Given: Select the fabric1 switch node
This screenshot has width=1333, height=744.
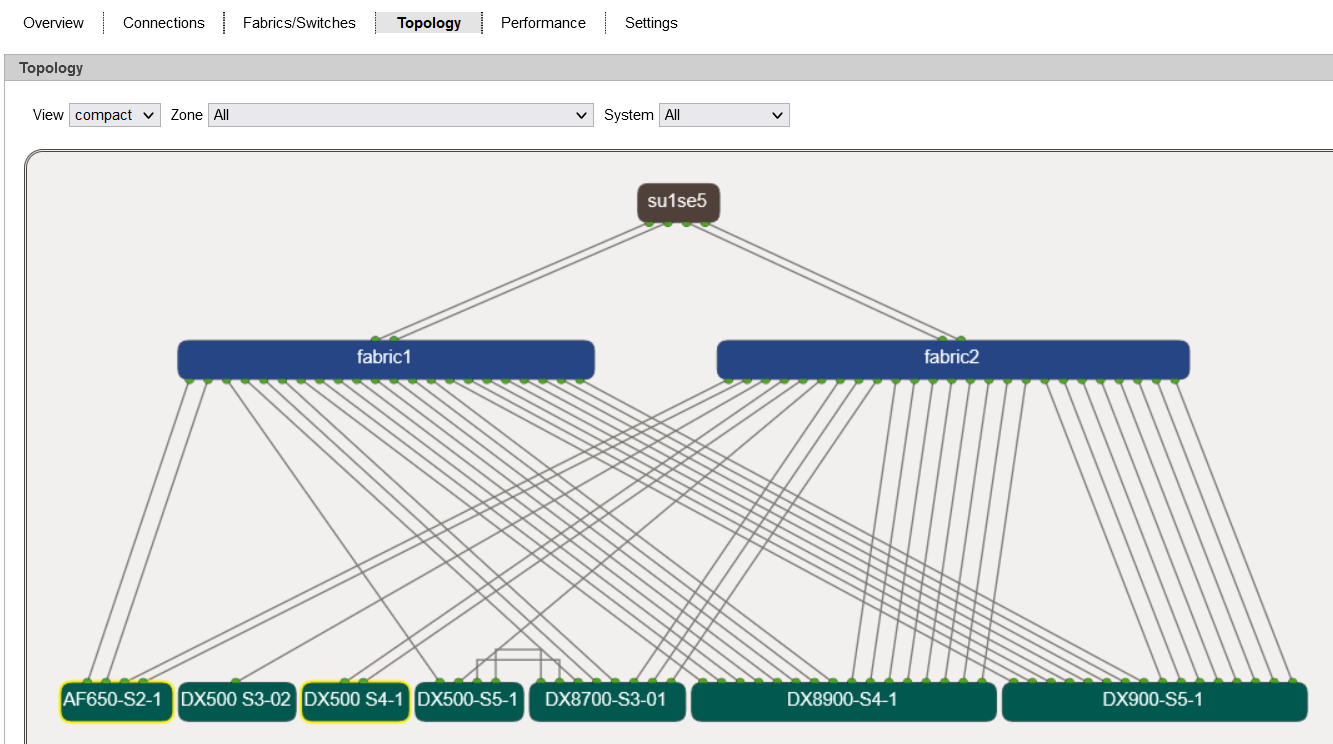Looking at the screenshot, I should [385, 357].
